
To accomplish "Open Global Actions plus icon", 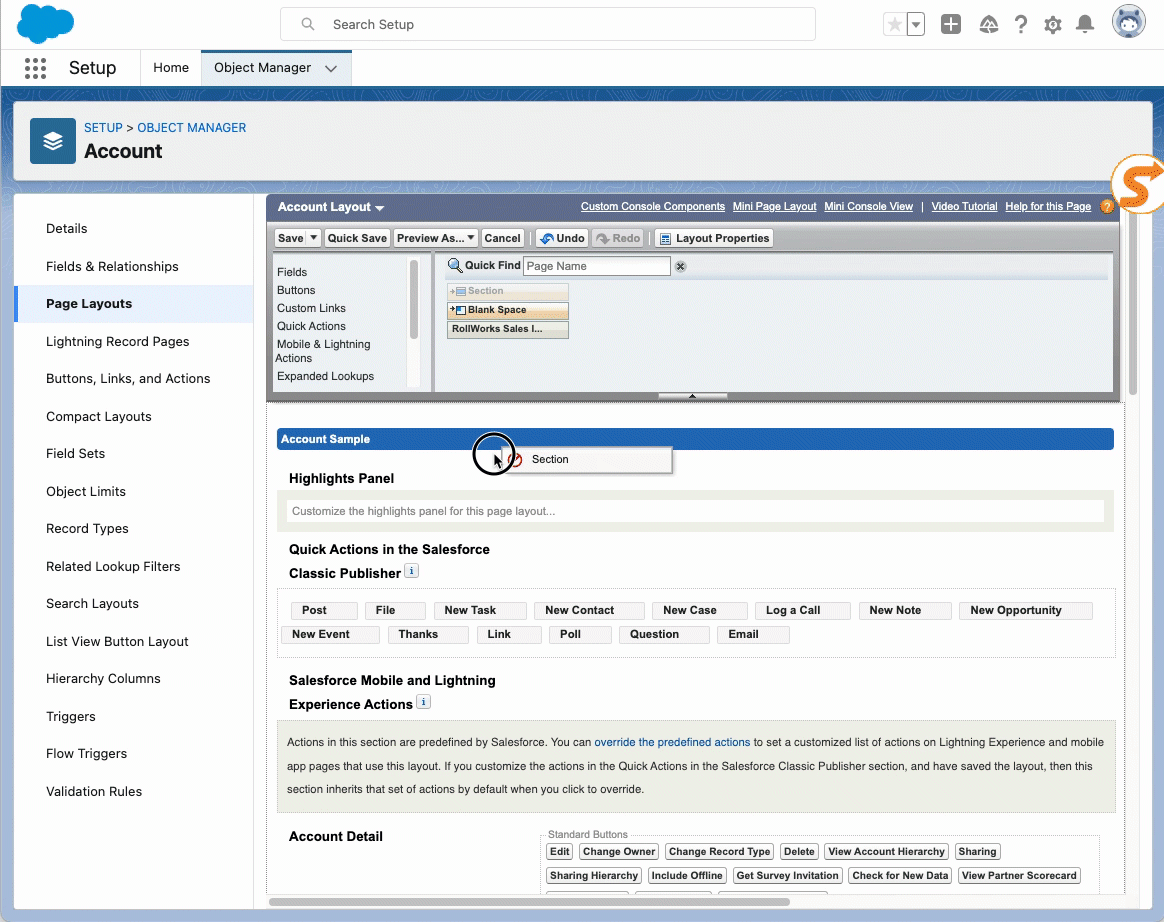I will point(951,25).
